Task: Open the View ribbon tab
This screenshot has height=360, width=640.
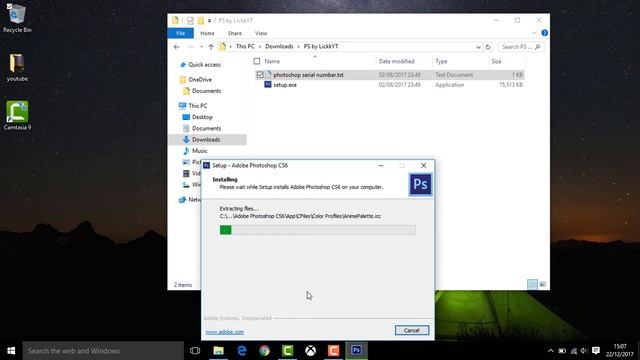Action: pos(261,33)
